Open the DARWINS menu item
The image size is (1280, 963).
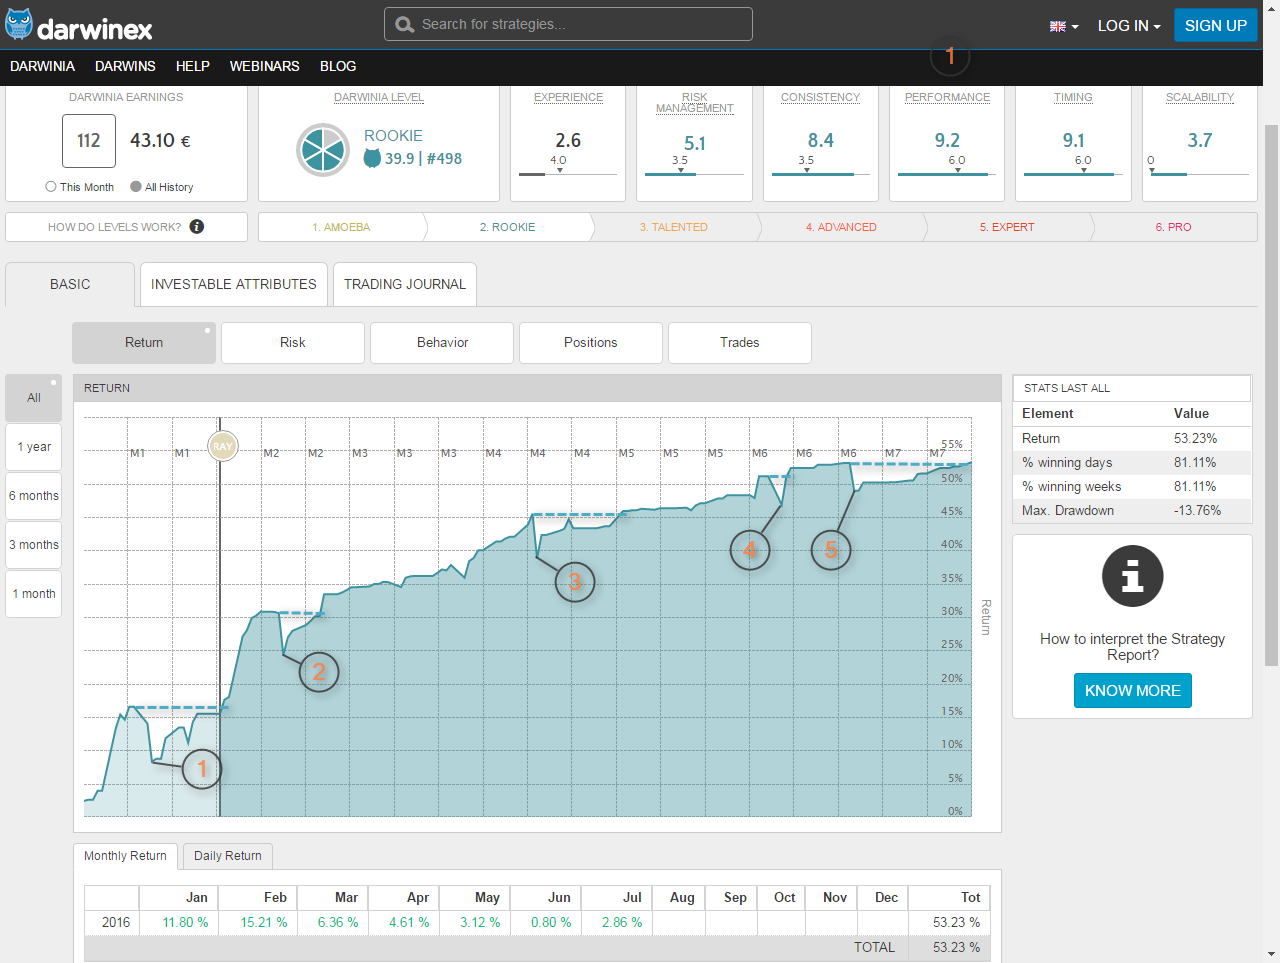click(x=125, y=66)
